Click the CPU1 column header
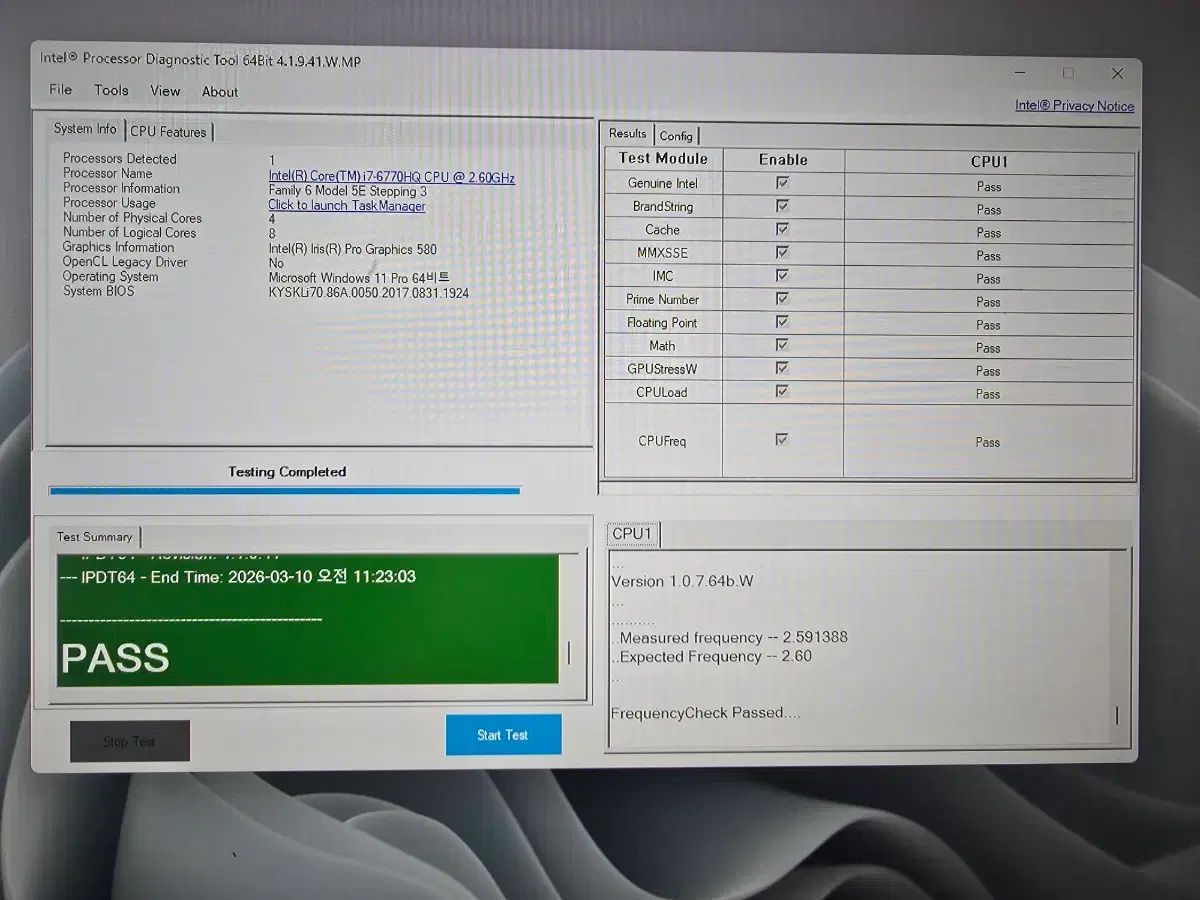The height and width of the screenshot is (900, 1200). pyautogui.click(x=989, y=161)
